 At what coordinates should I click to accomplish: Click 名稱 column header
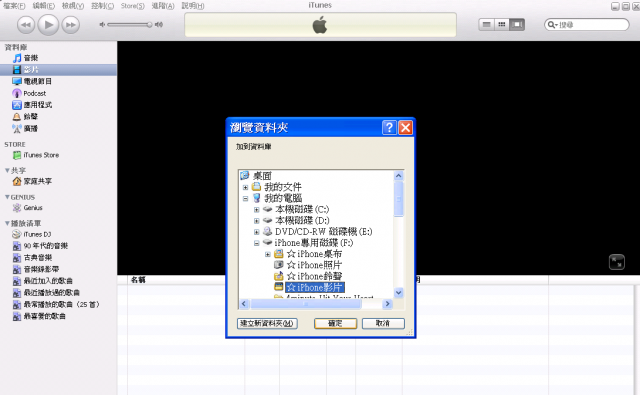point(138,280)
